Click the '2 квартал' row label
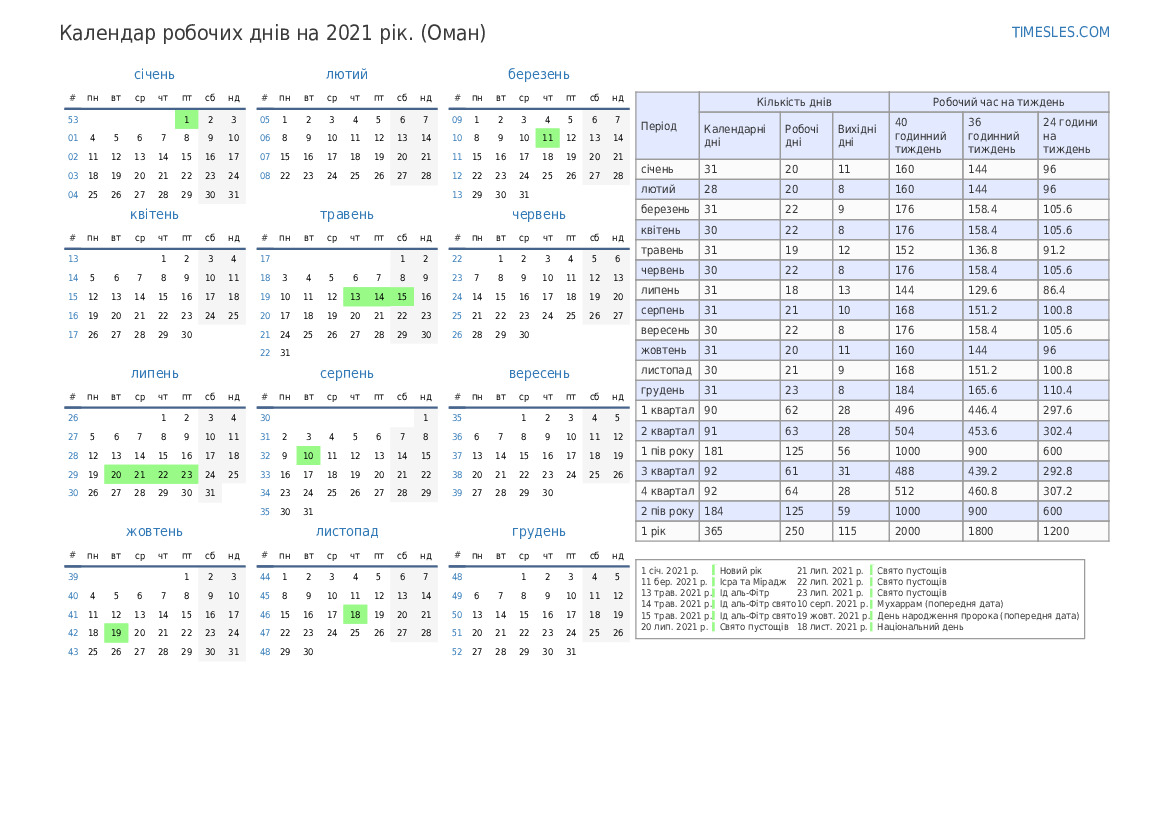 [x=667, y=431]
